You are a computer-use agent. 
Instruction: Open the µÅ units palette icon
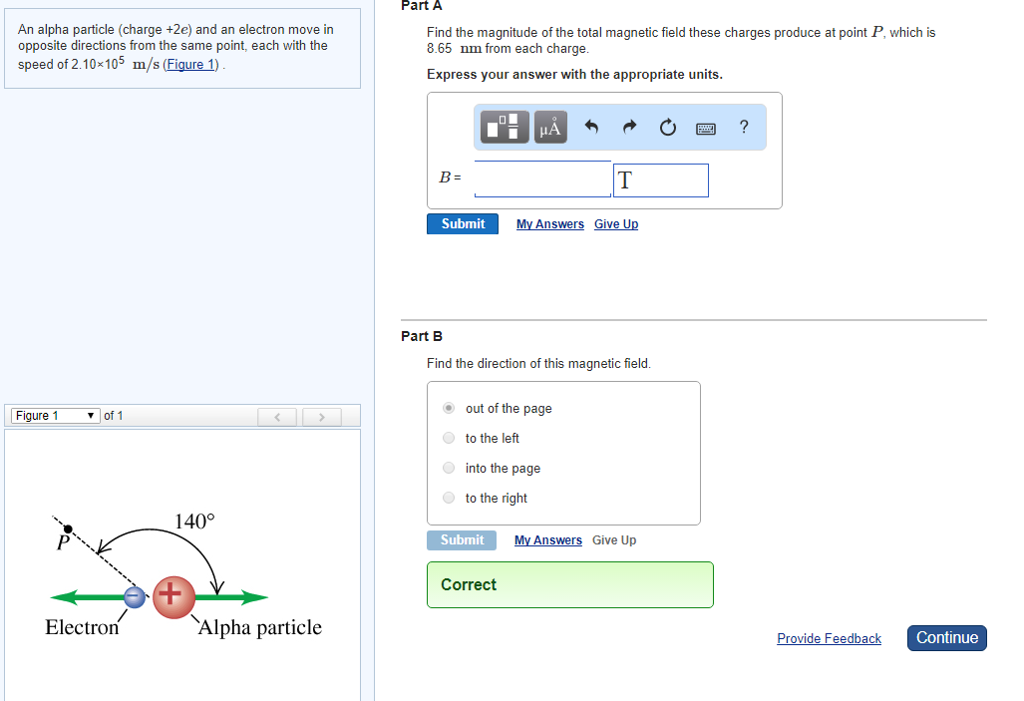[x=550, y=127]
